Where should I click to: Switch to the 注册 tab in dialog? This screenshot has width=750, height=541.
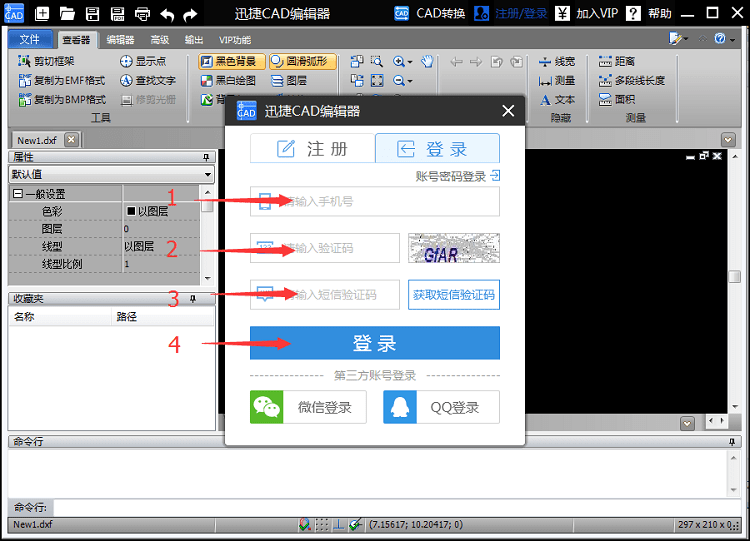[x=312, y=148]
